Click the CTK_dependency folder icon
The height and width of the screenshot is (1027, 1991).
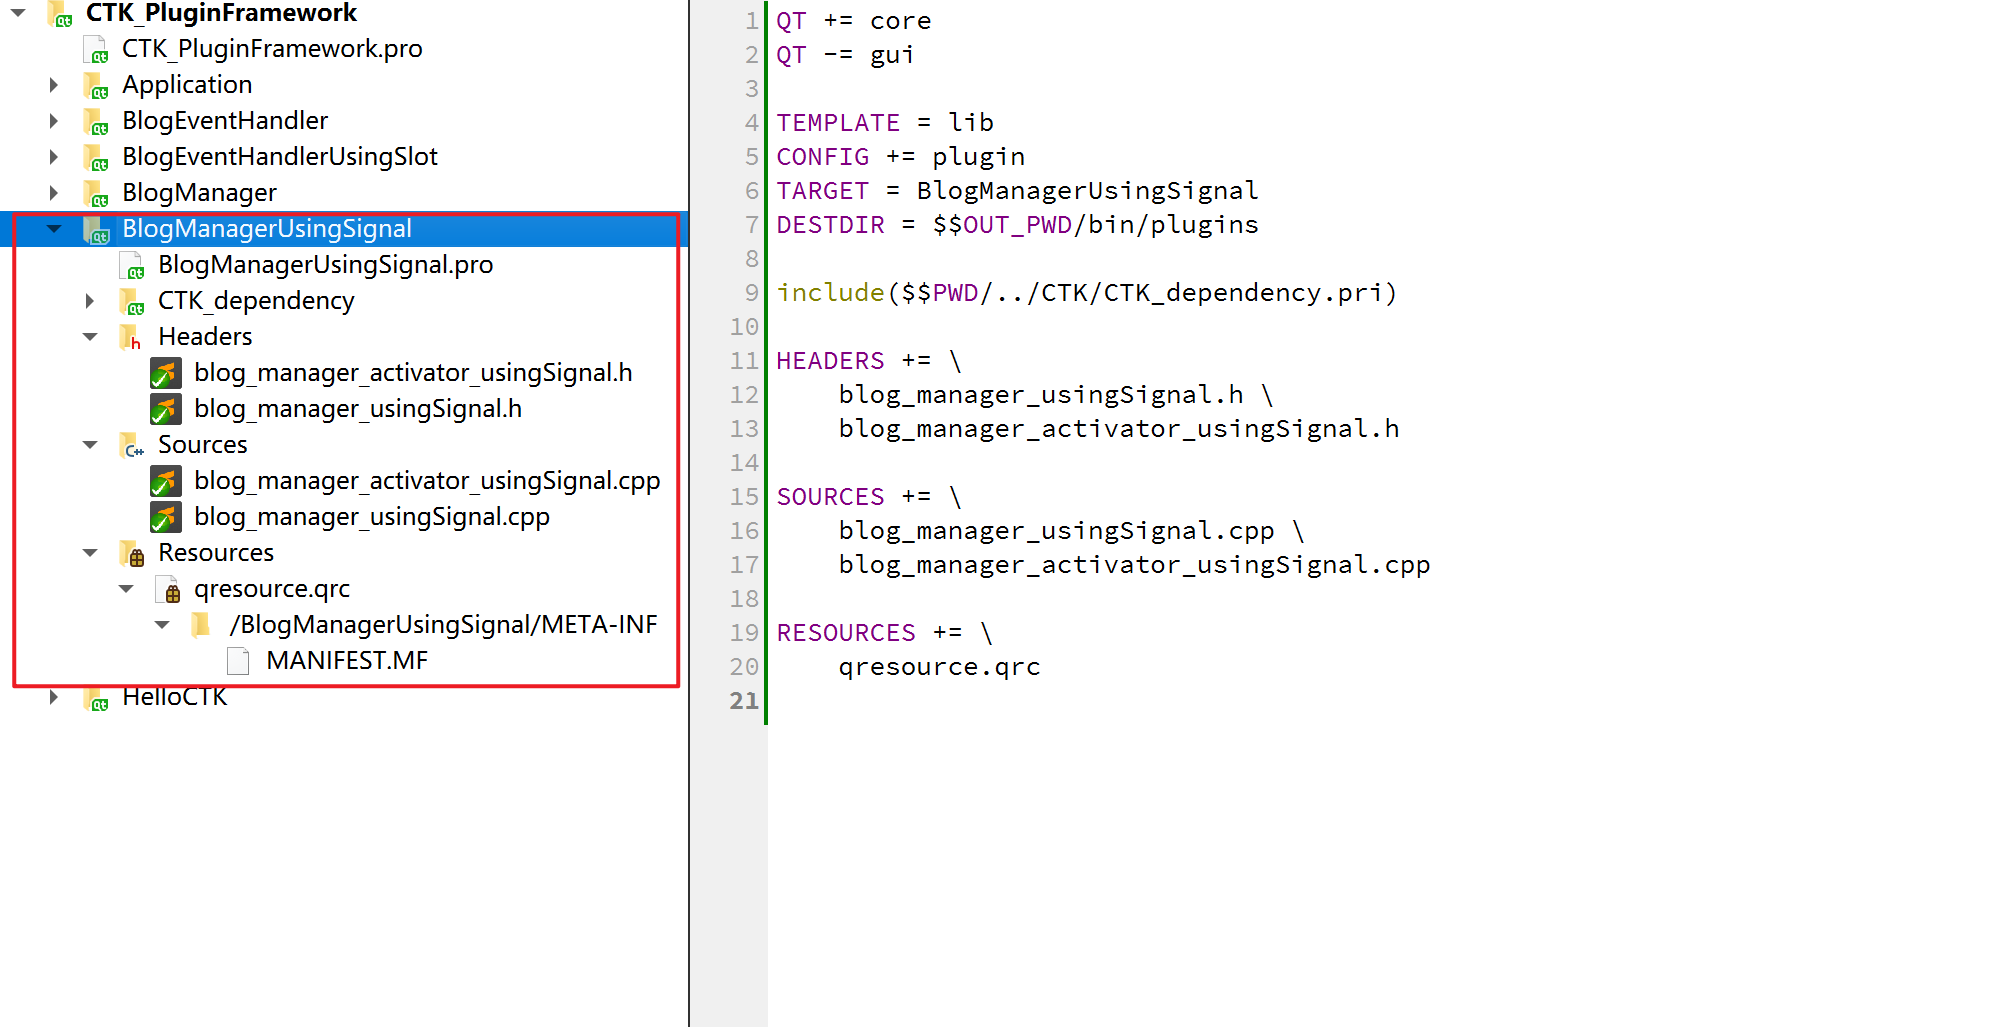coord(132,301)
